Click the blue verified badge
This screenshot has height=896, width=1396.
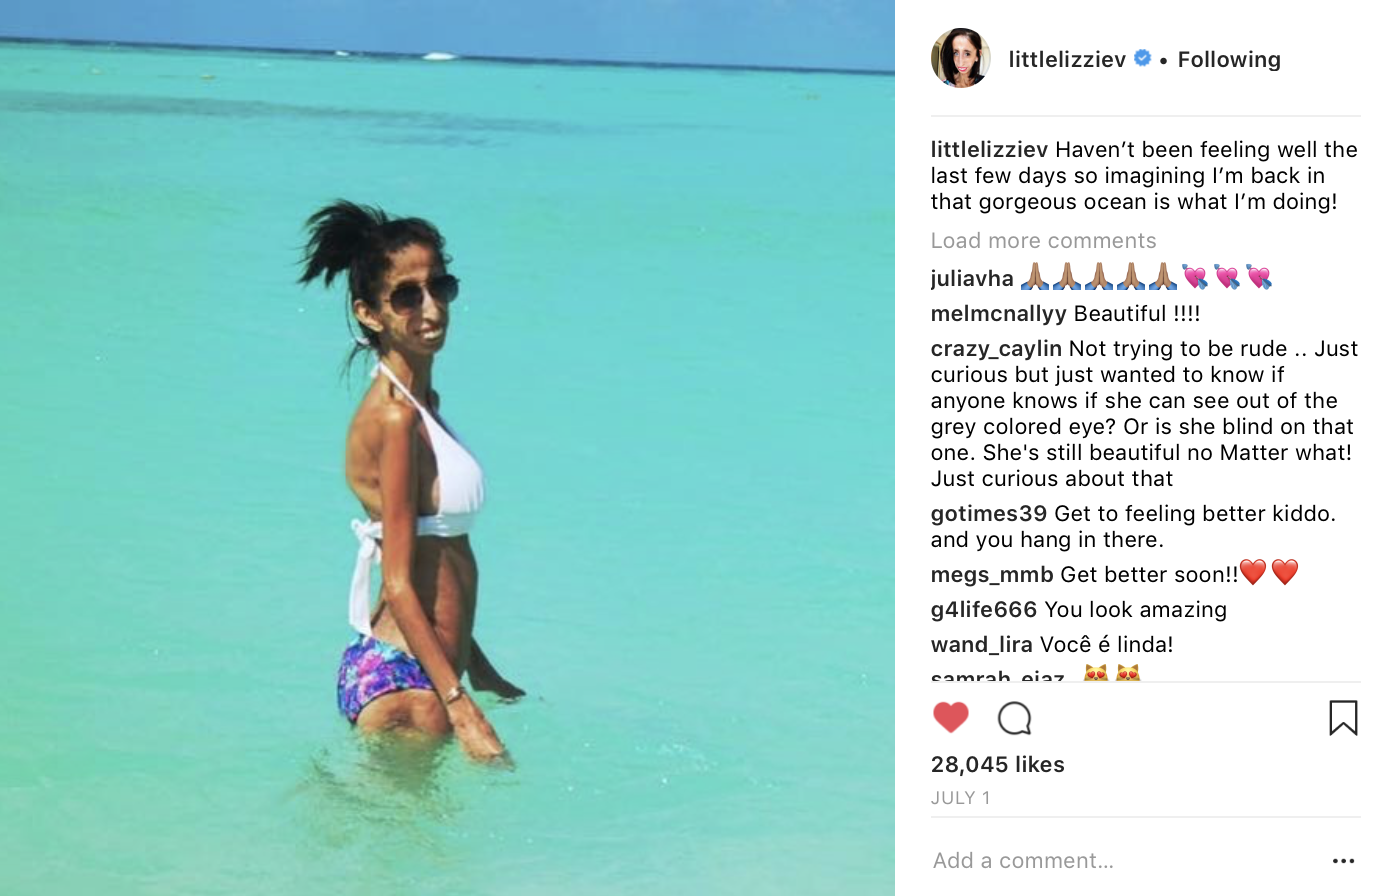coord(1142,58)
